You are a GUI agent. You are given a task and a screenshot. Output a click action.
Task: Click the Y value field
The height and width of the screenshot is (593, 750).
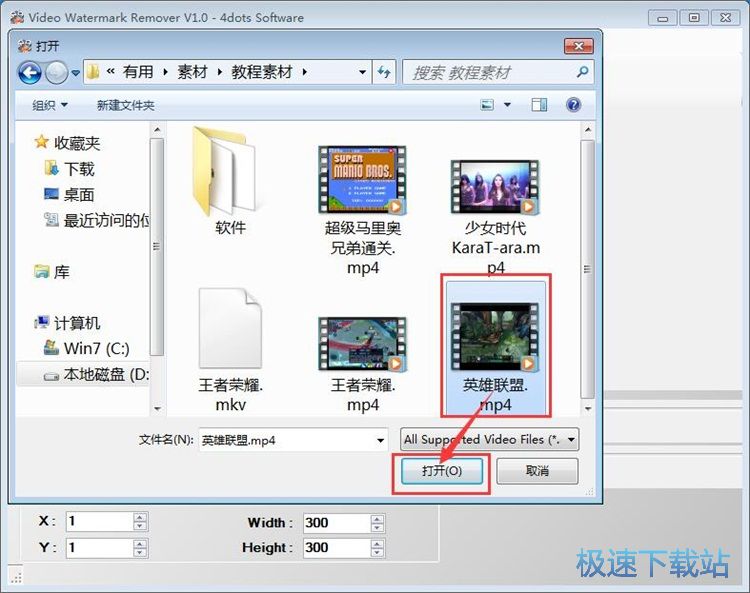tap(99, 548)
